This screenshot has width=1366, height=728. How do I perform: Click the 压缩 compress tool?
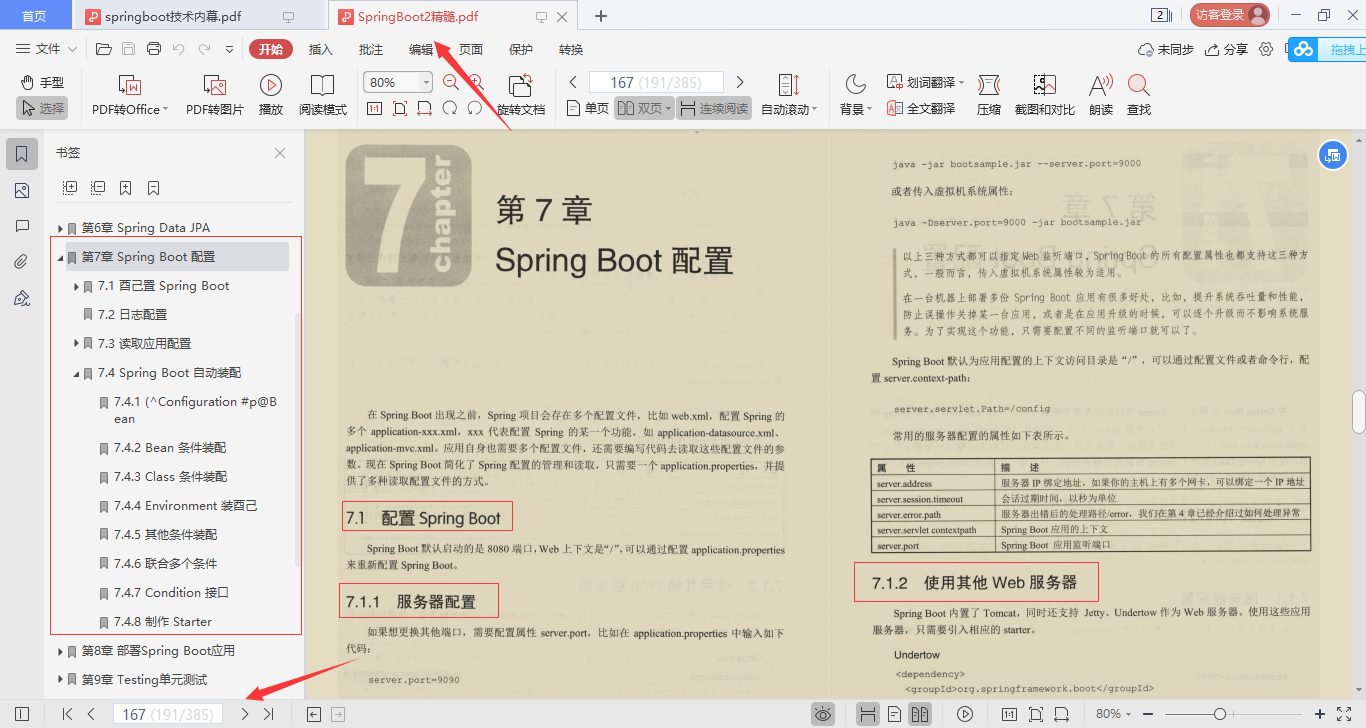point(988,96)
